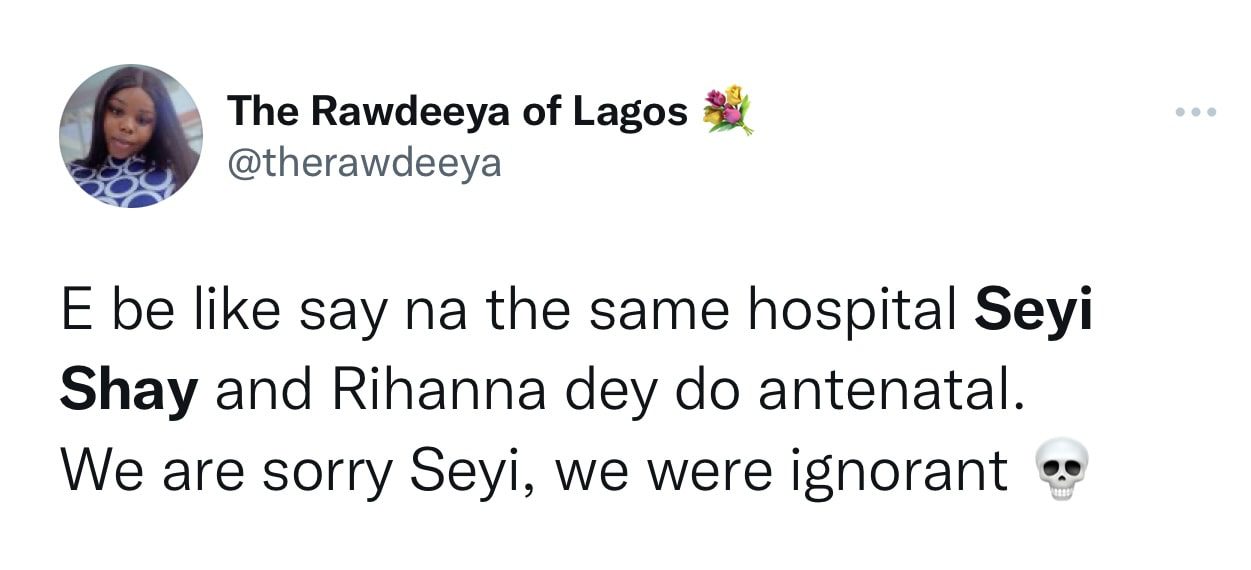
Task: Open the three-dot more options menu
Action: coord(1195,112)
